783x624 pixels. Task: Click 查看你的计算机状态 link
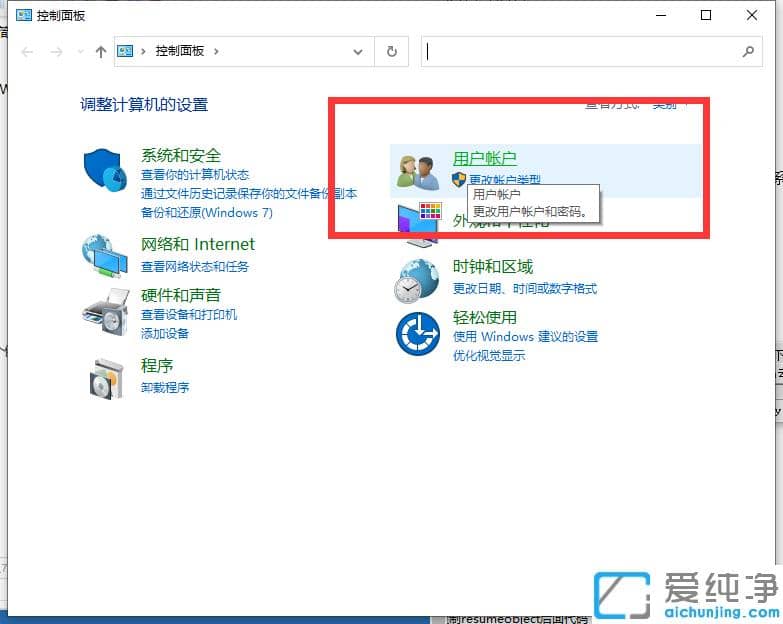tap(195, 175)
